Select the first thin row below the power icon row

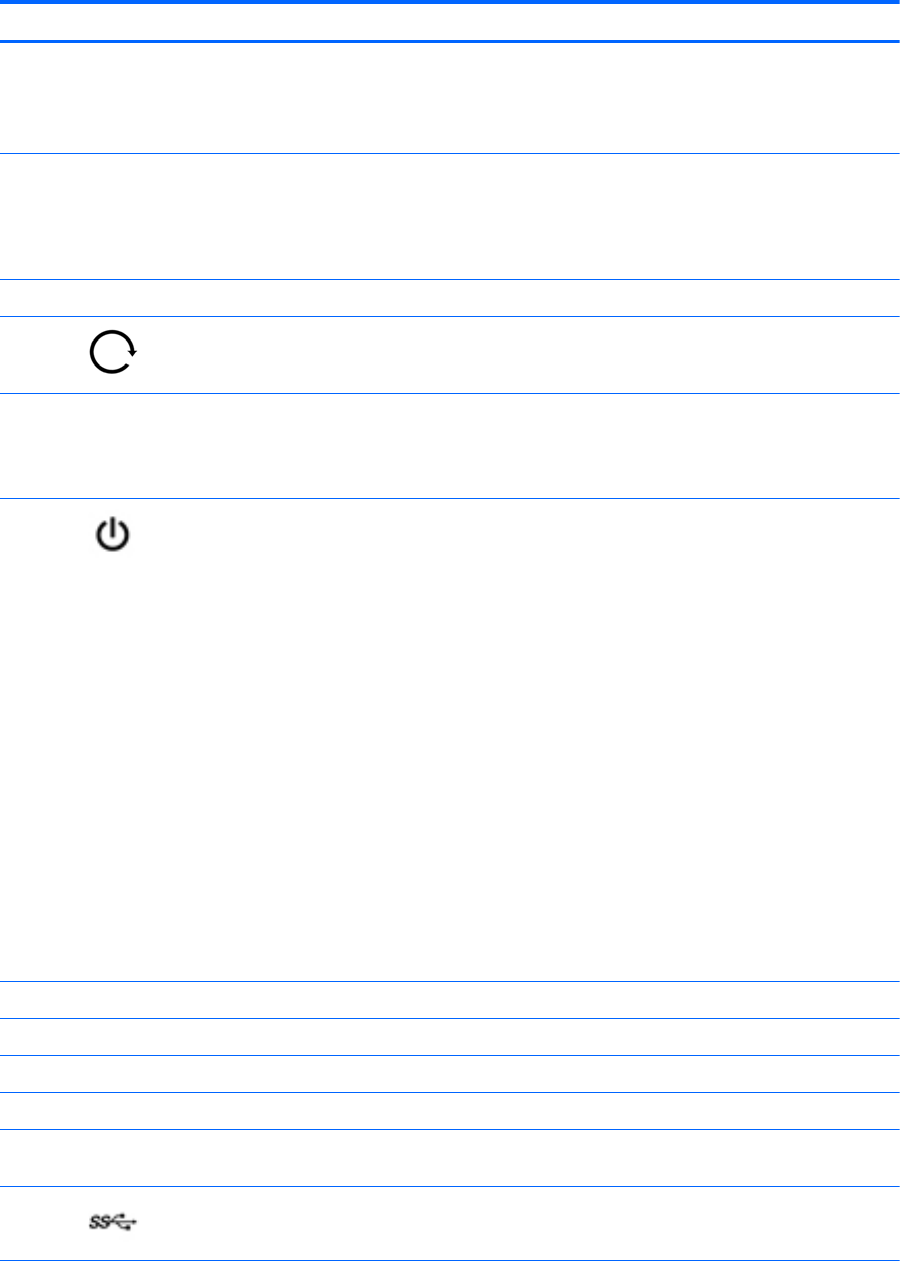pyautogui.click(x=450, y=1000)
